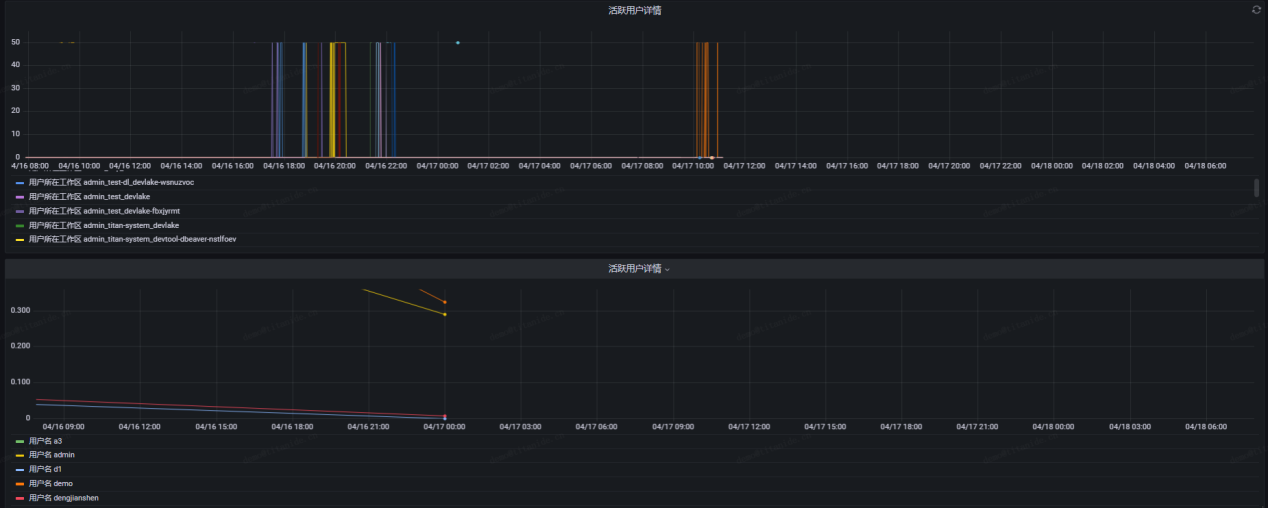The width and height of the screenshot is (1268, 508).
Task: Toggle legend series admin_test_devlake-fbxjyrmt
Action: point(104,211)
